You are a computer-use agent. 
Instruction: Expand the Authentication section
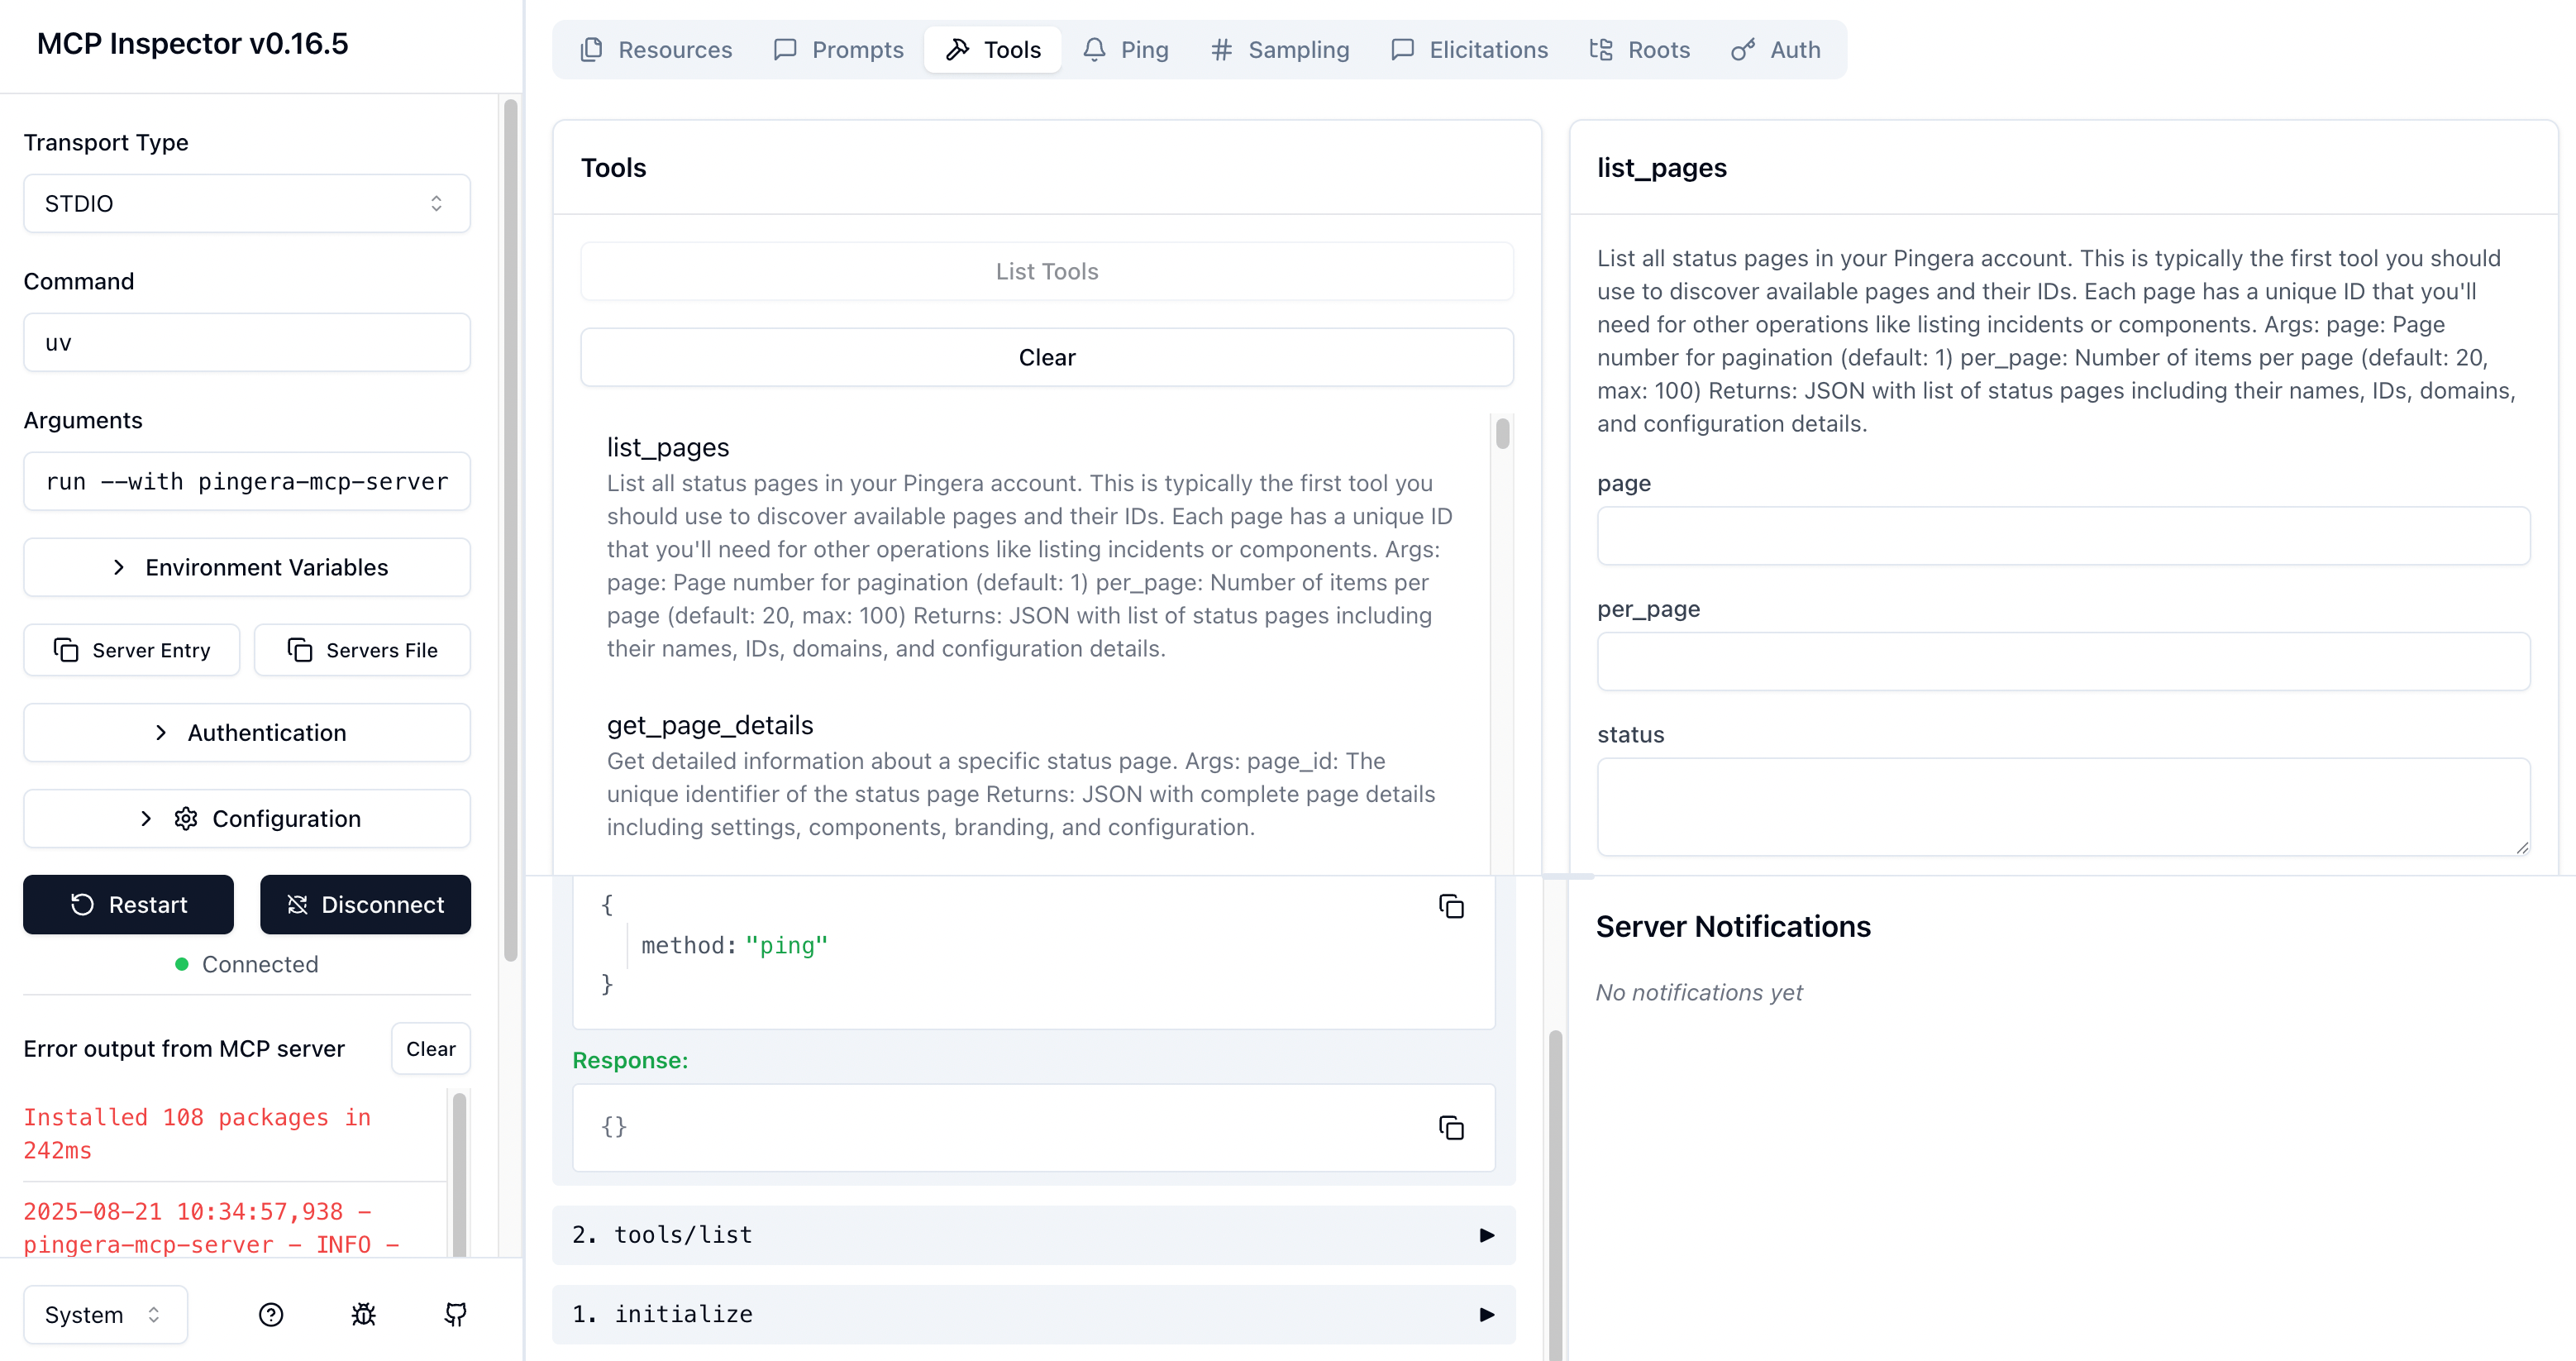246,733
